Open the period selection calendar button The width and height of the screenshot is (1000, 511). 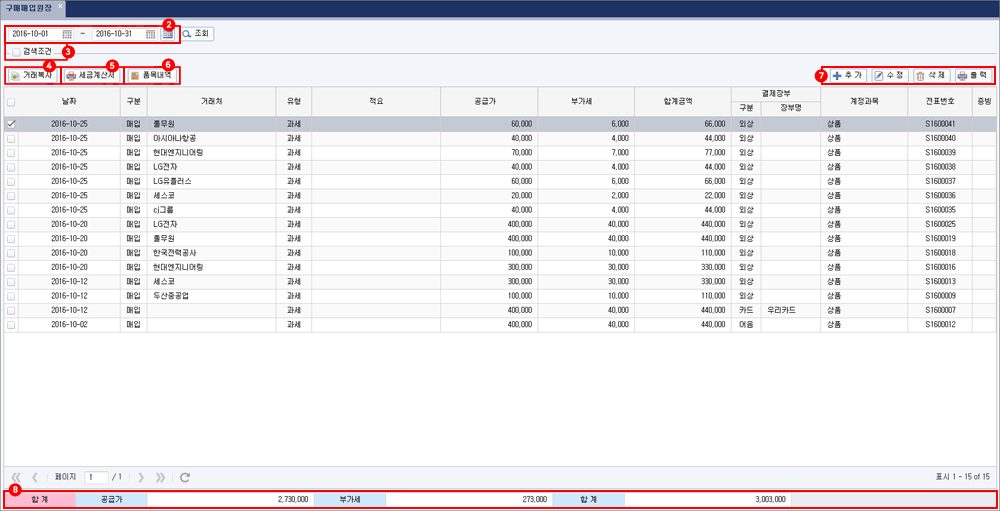tap(167, 34)
